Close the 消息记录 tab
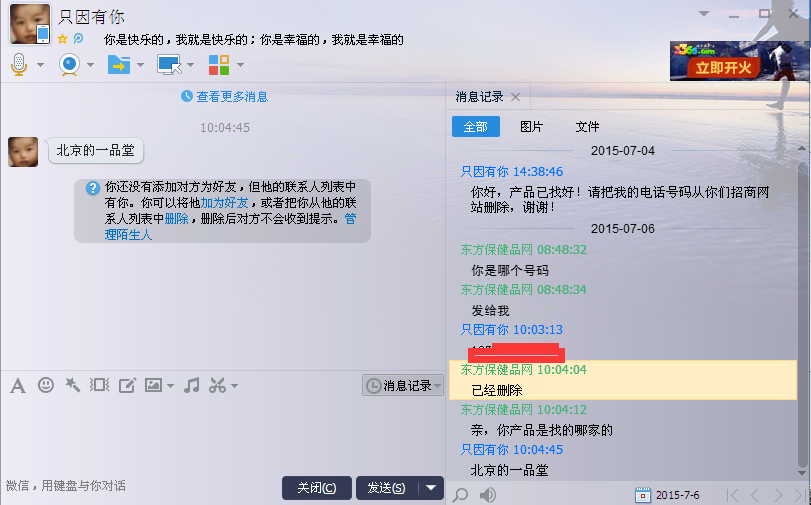Image resolution: width=811 pixels, height=505 pixels. [x=515, y=97]
